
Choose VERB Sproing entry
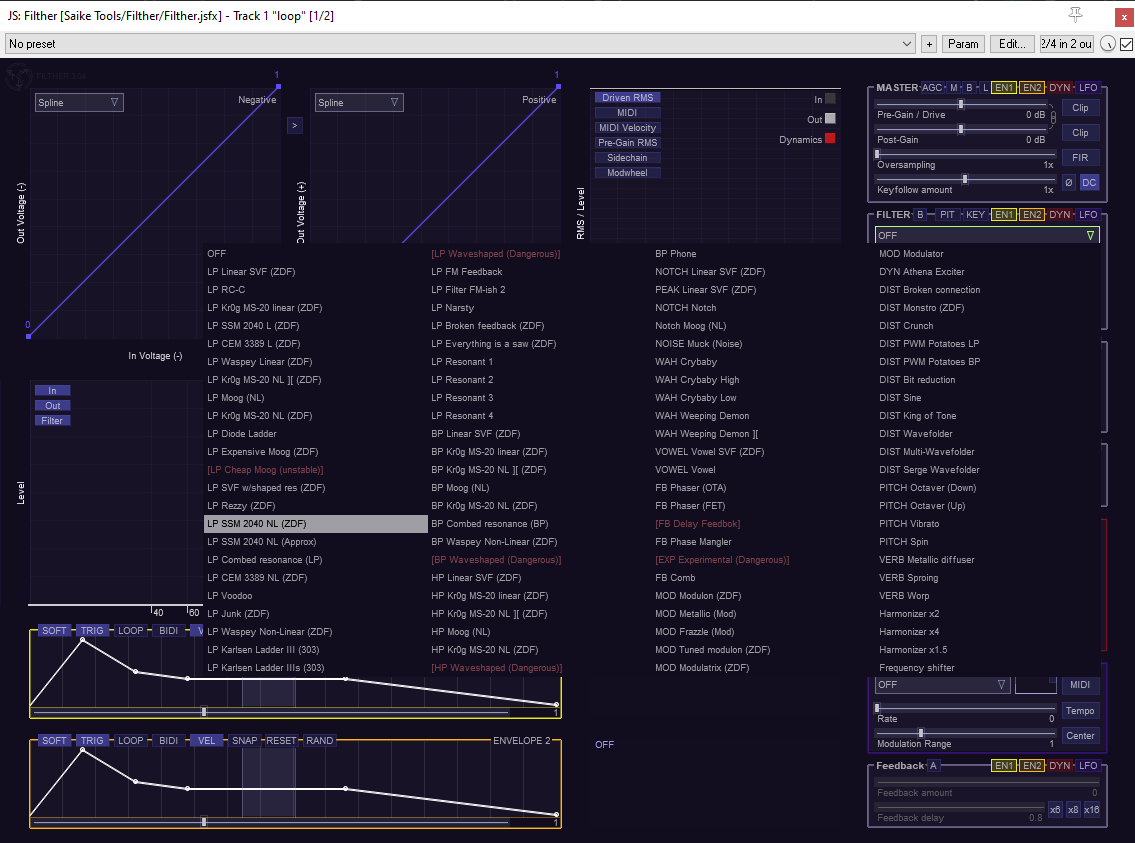908,578
